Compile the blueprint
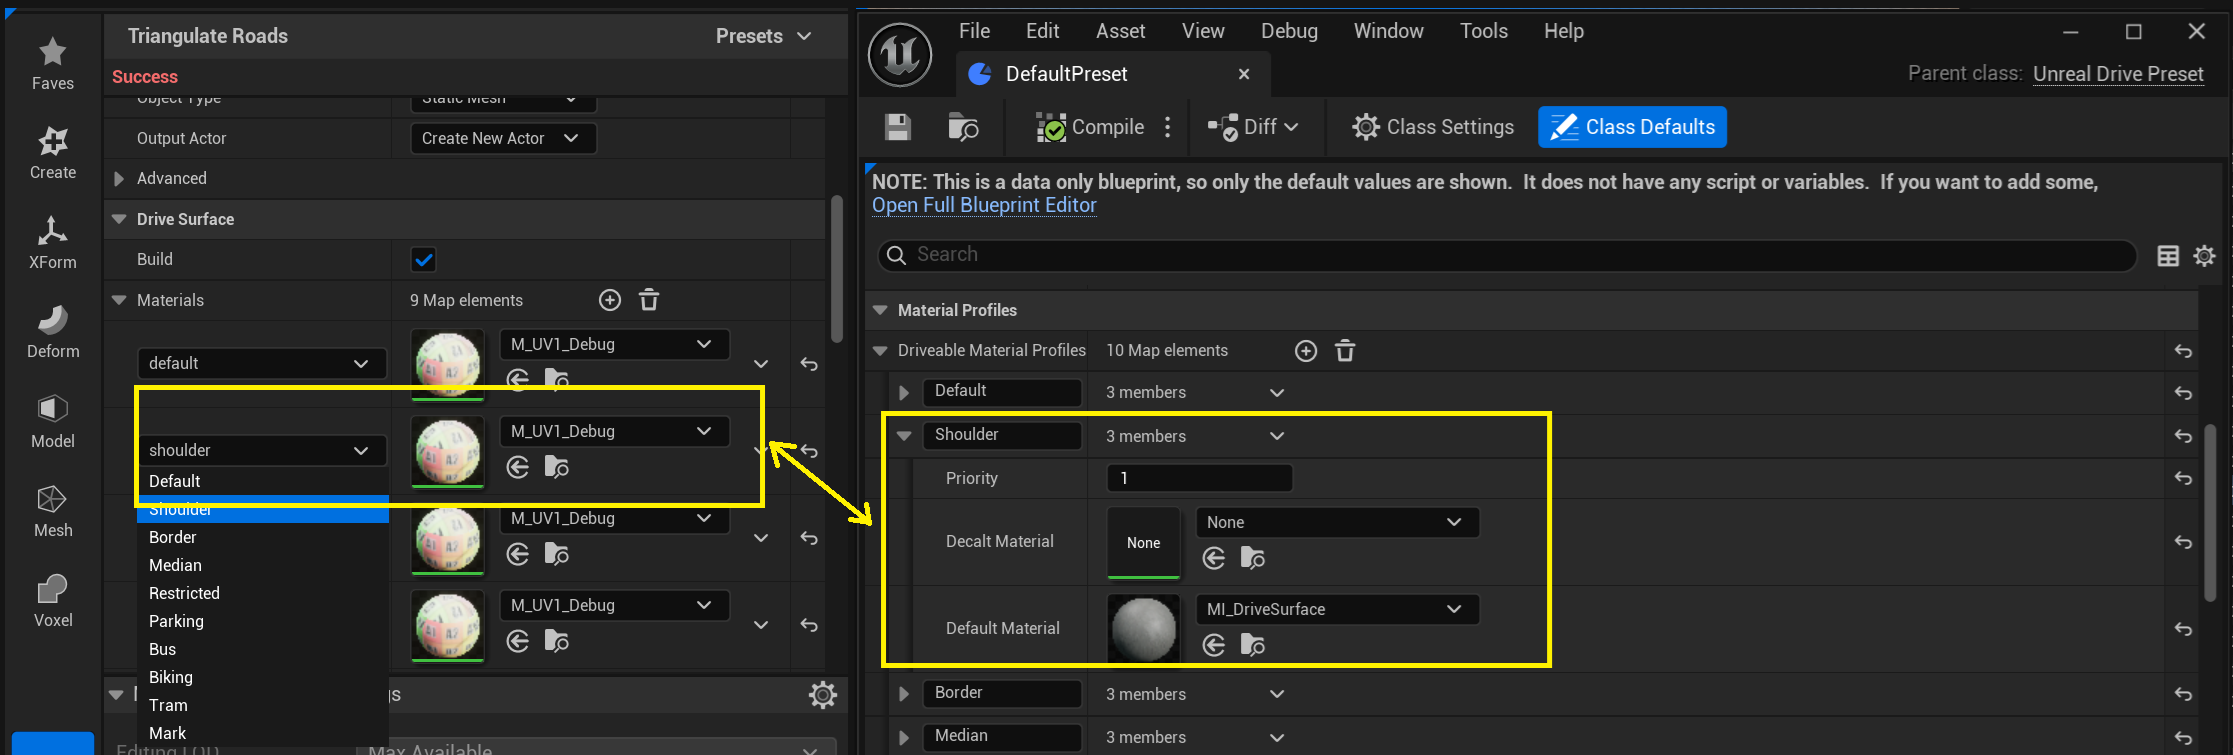This screenshot has height=755, width=2233. (x=1090, y=127)
